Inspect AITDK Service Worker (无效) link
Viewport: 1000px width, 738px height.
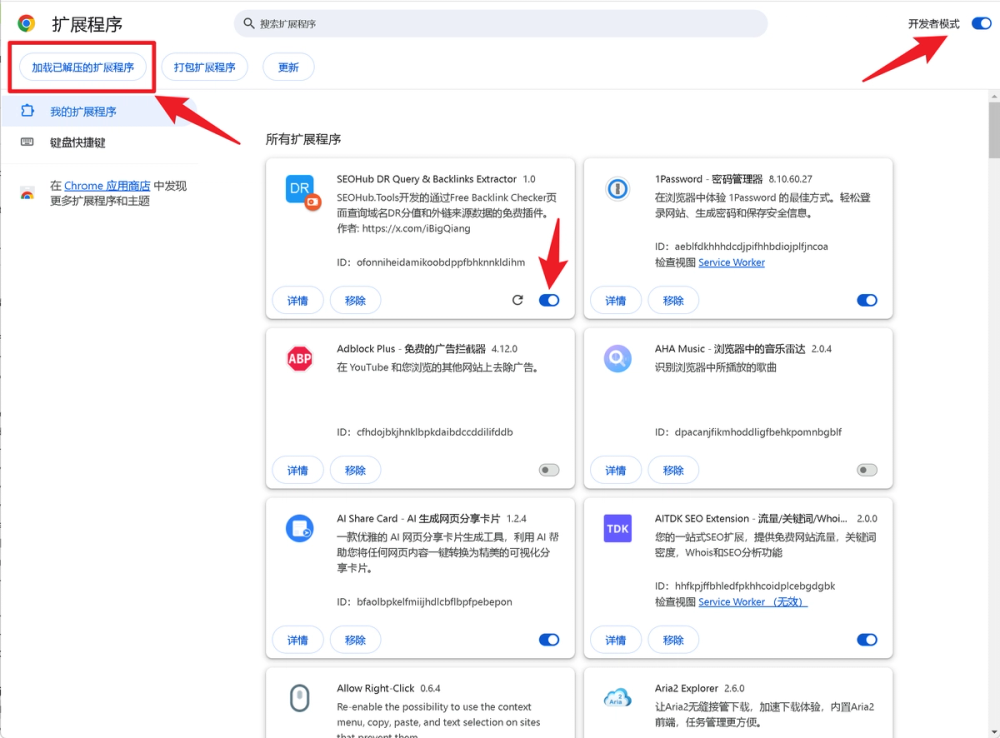[753, 601]
